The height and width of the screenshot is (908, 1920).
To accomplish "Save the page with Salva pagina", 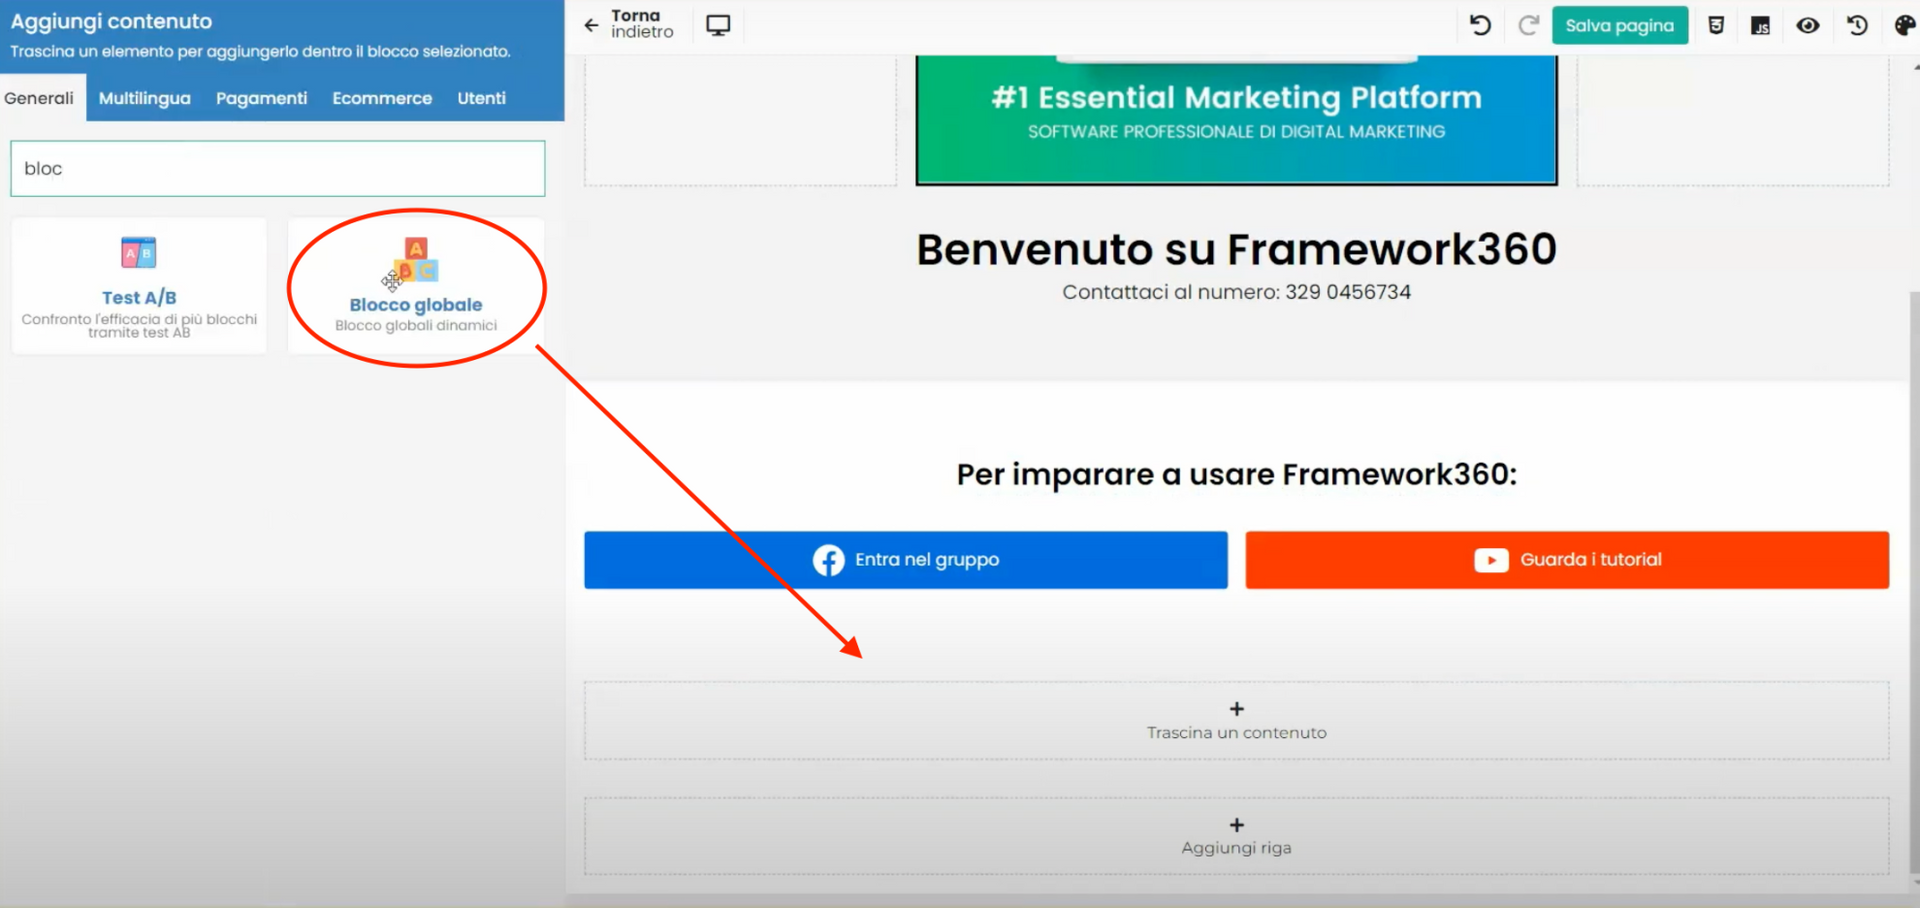I will coord(1620,25).
